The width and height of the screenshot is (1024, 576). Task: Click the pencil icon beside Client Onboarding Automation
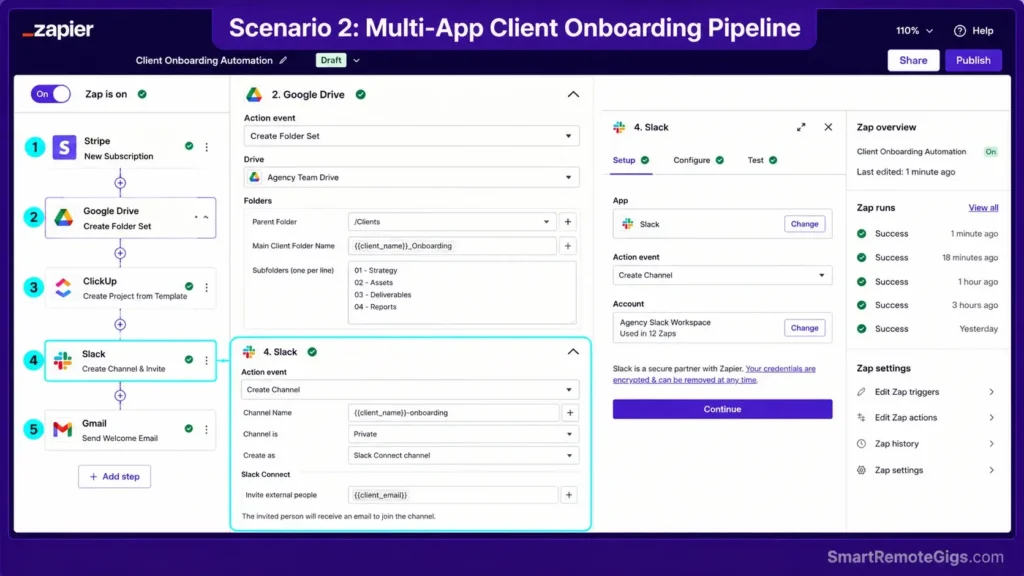click(283, 60)
